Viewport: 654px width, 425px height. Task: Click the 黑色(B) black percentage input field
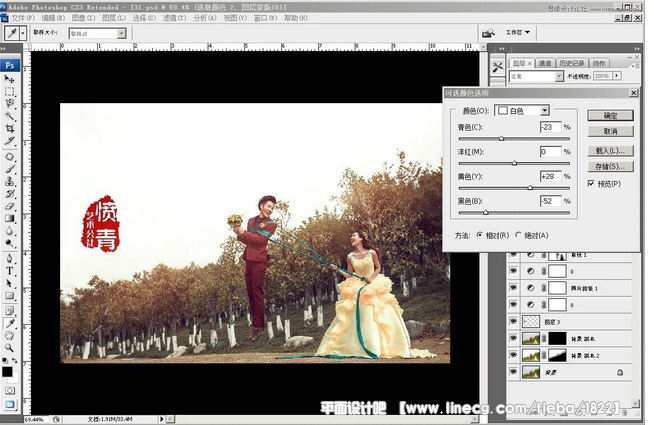tap(551, 201)
